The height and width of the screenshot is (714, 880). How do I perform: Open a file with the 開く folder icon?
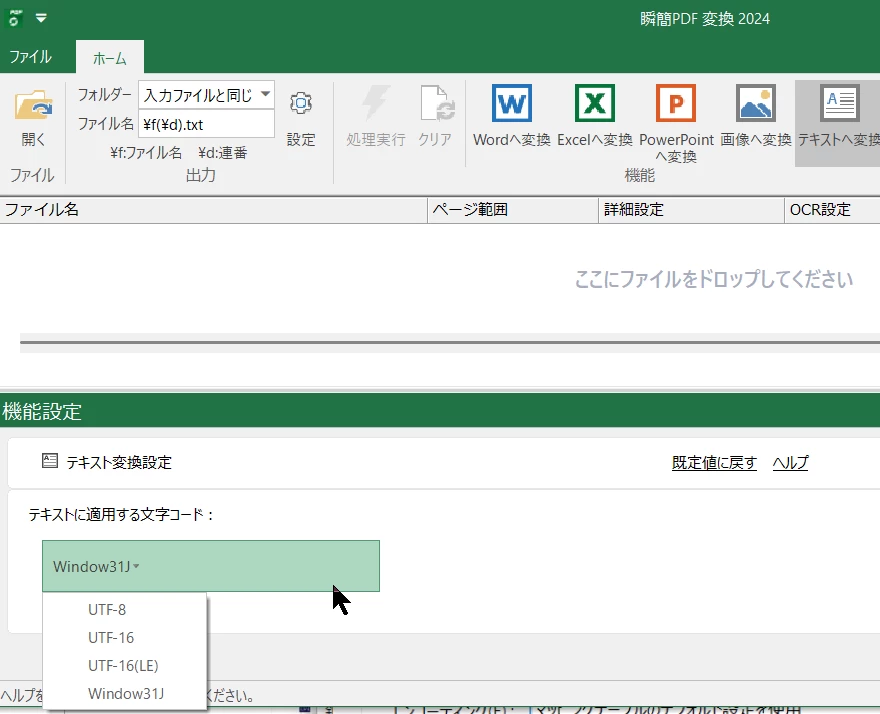point(33,117)
